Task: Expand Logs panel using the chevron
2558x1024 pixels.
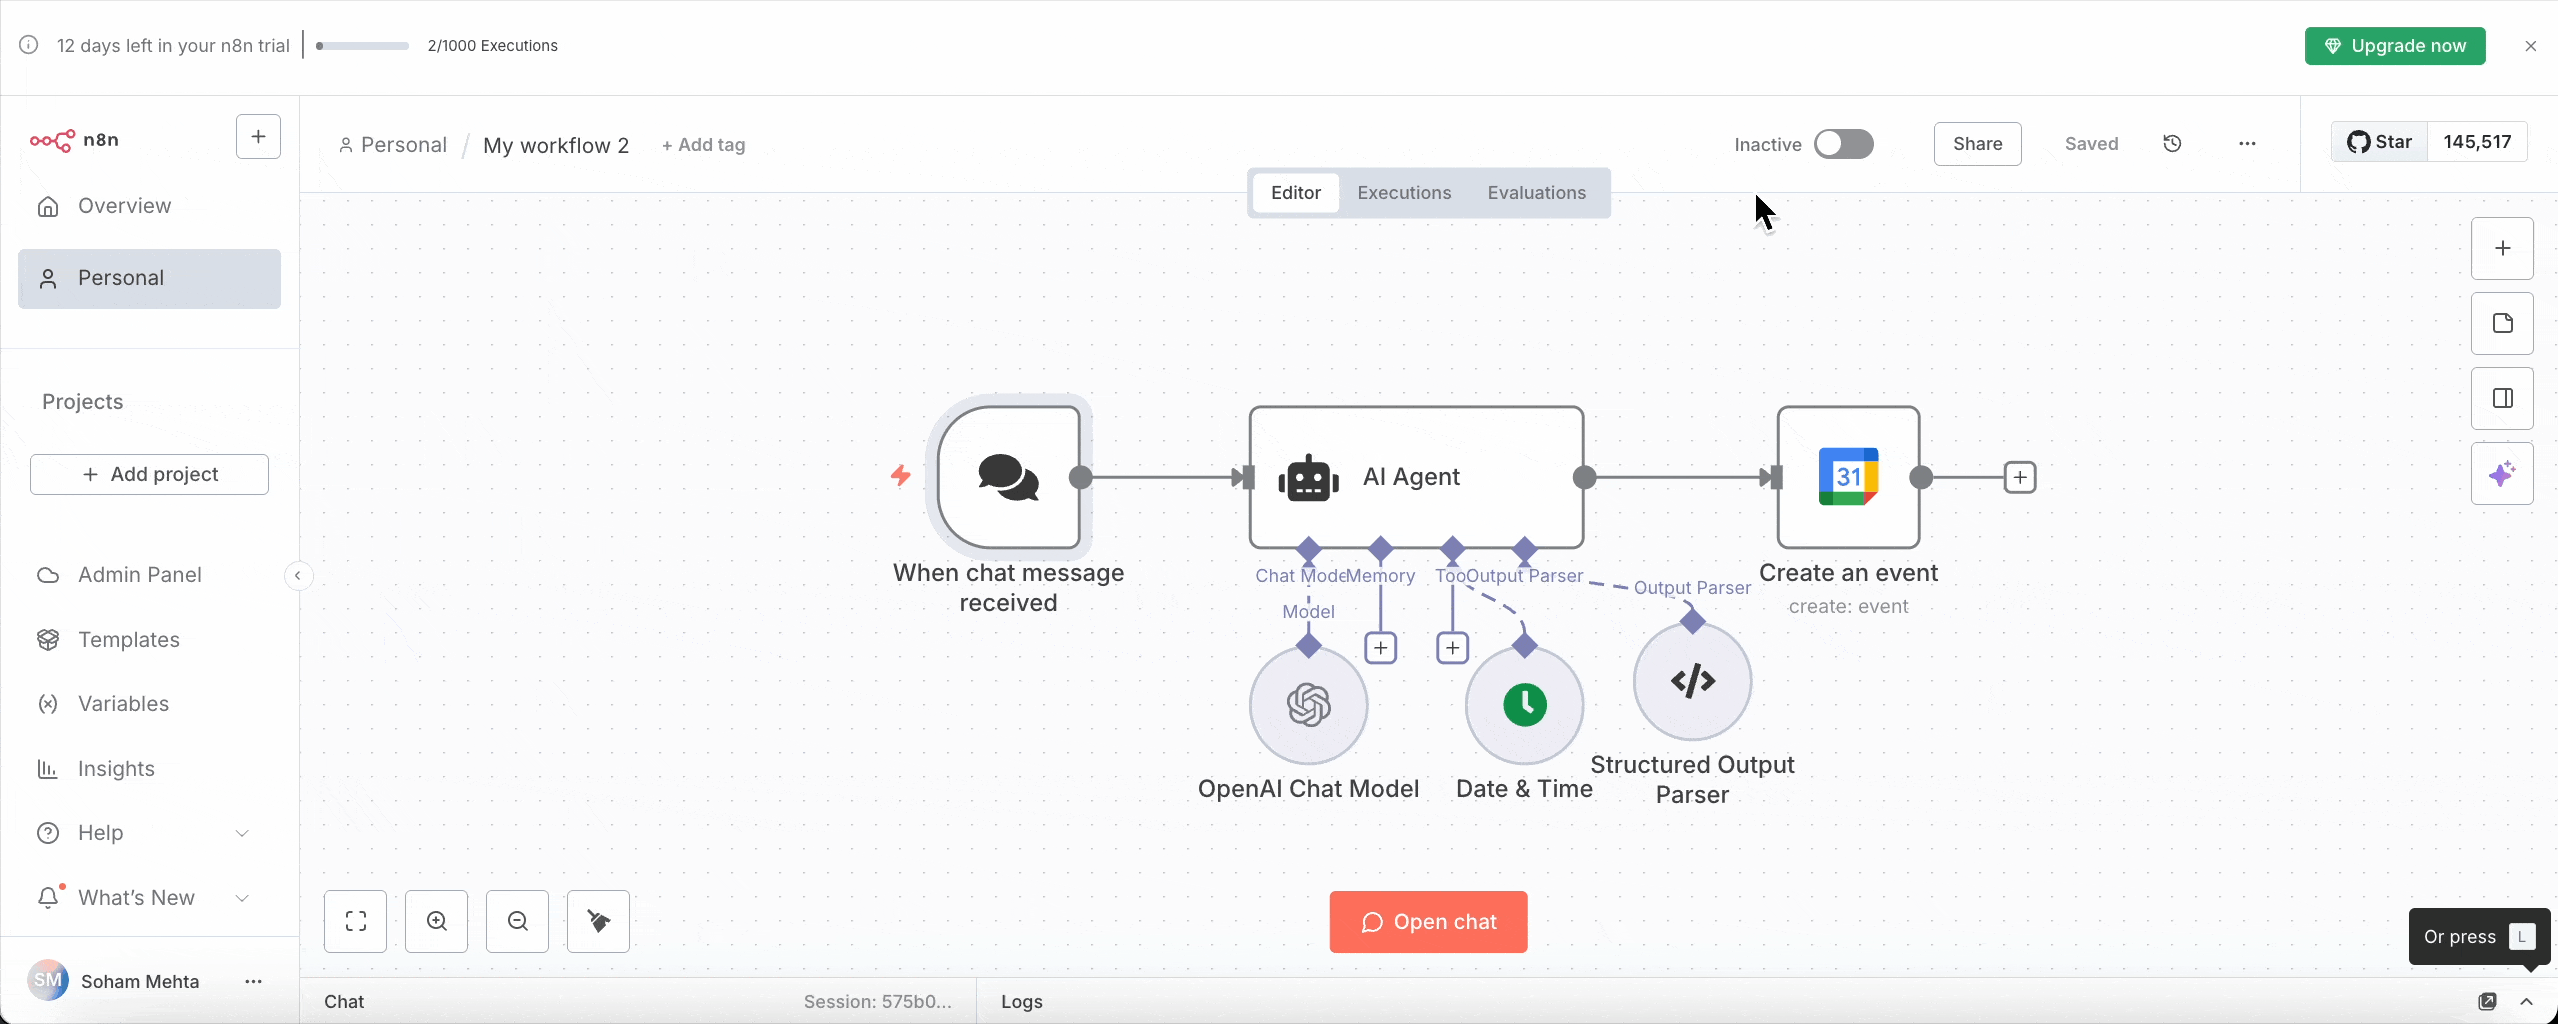Action: pos(2527,1001)
